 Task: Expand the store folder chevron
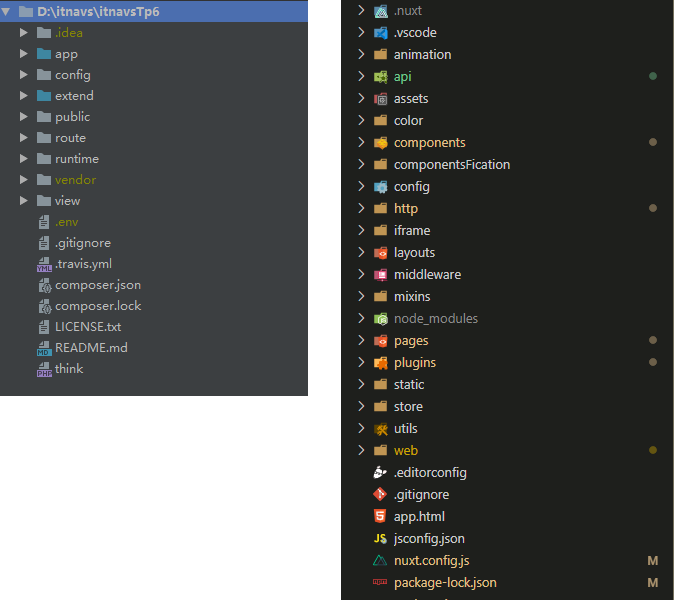361,406
